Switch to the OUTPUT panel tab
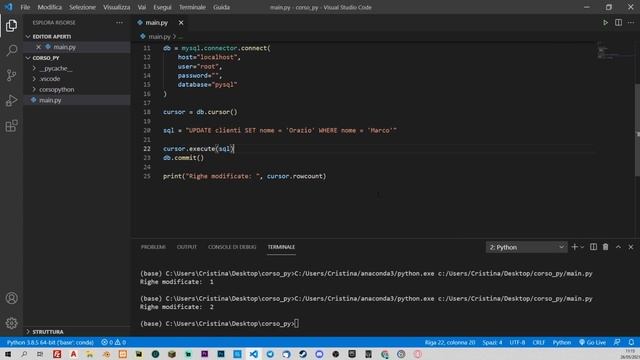The width and height of the screenshot is (640, 360). click(x=187, y=247)
